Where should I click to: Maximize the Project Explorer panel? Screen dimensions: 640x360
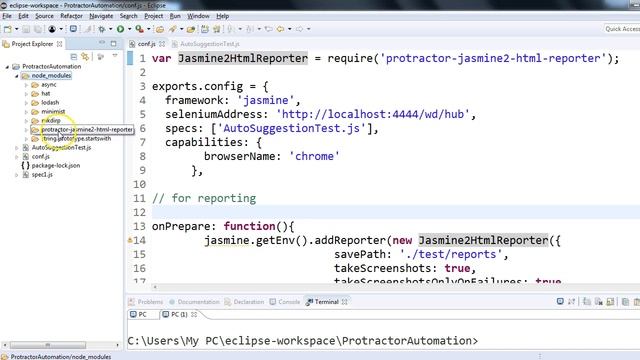click(x=113, y=43)
